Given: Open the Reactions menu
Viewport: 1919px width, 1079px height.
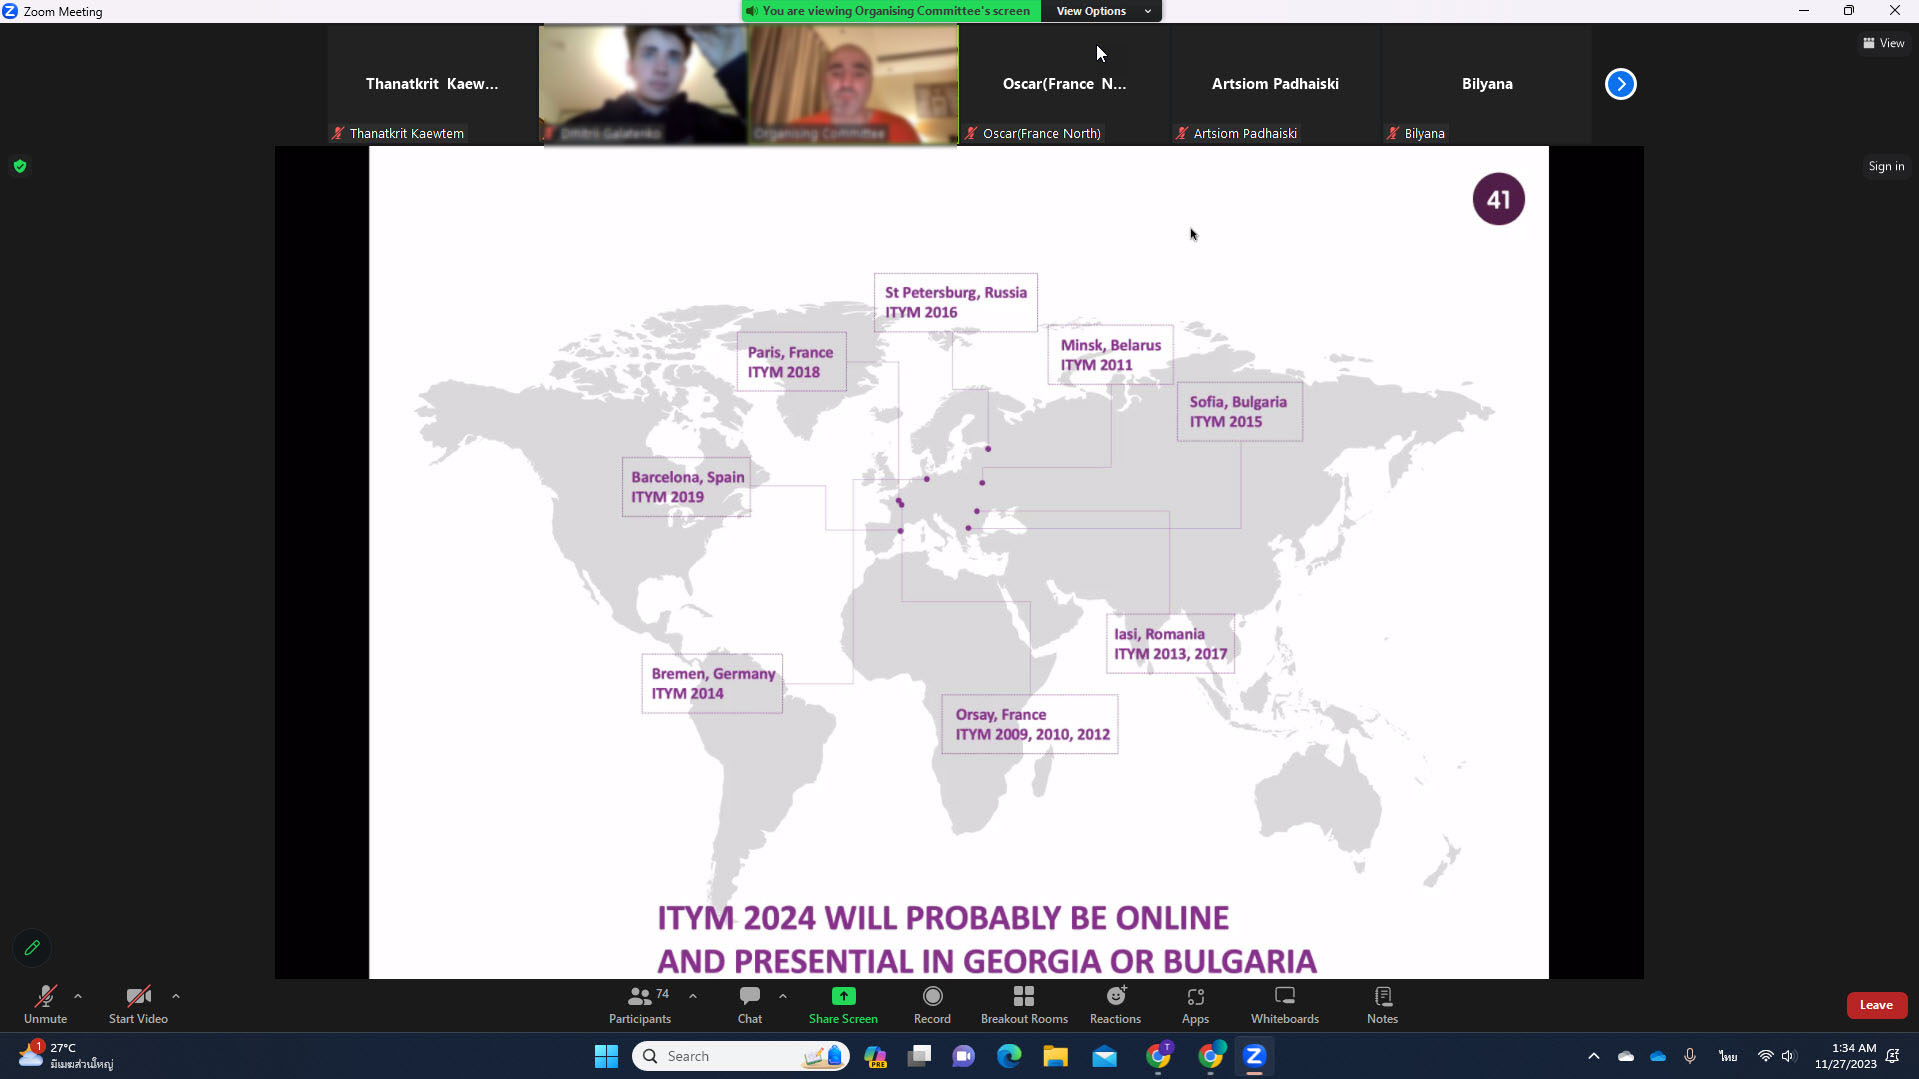Looking at the screenshot, I should (x=1115, y=1004).
